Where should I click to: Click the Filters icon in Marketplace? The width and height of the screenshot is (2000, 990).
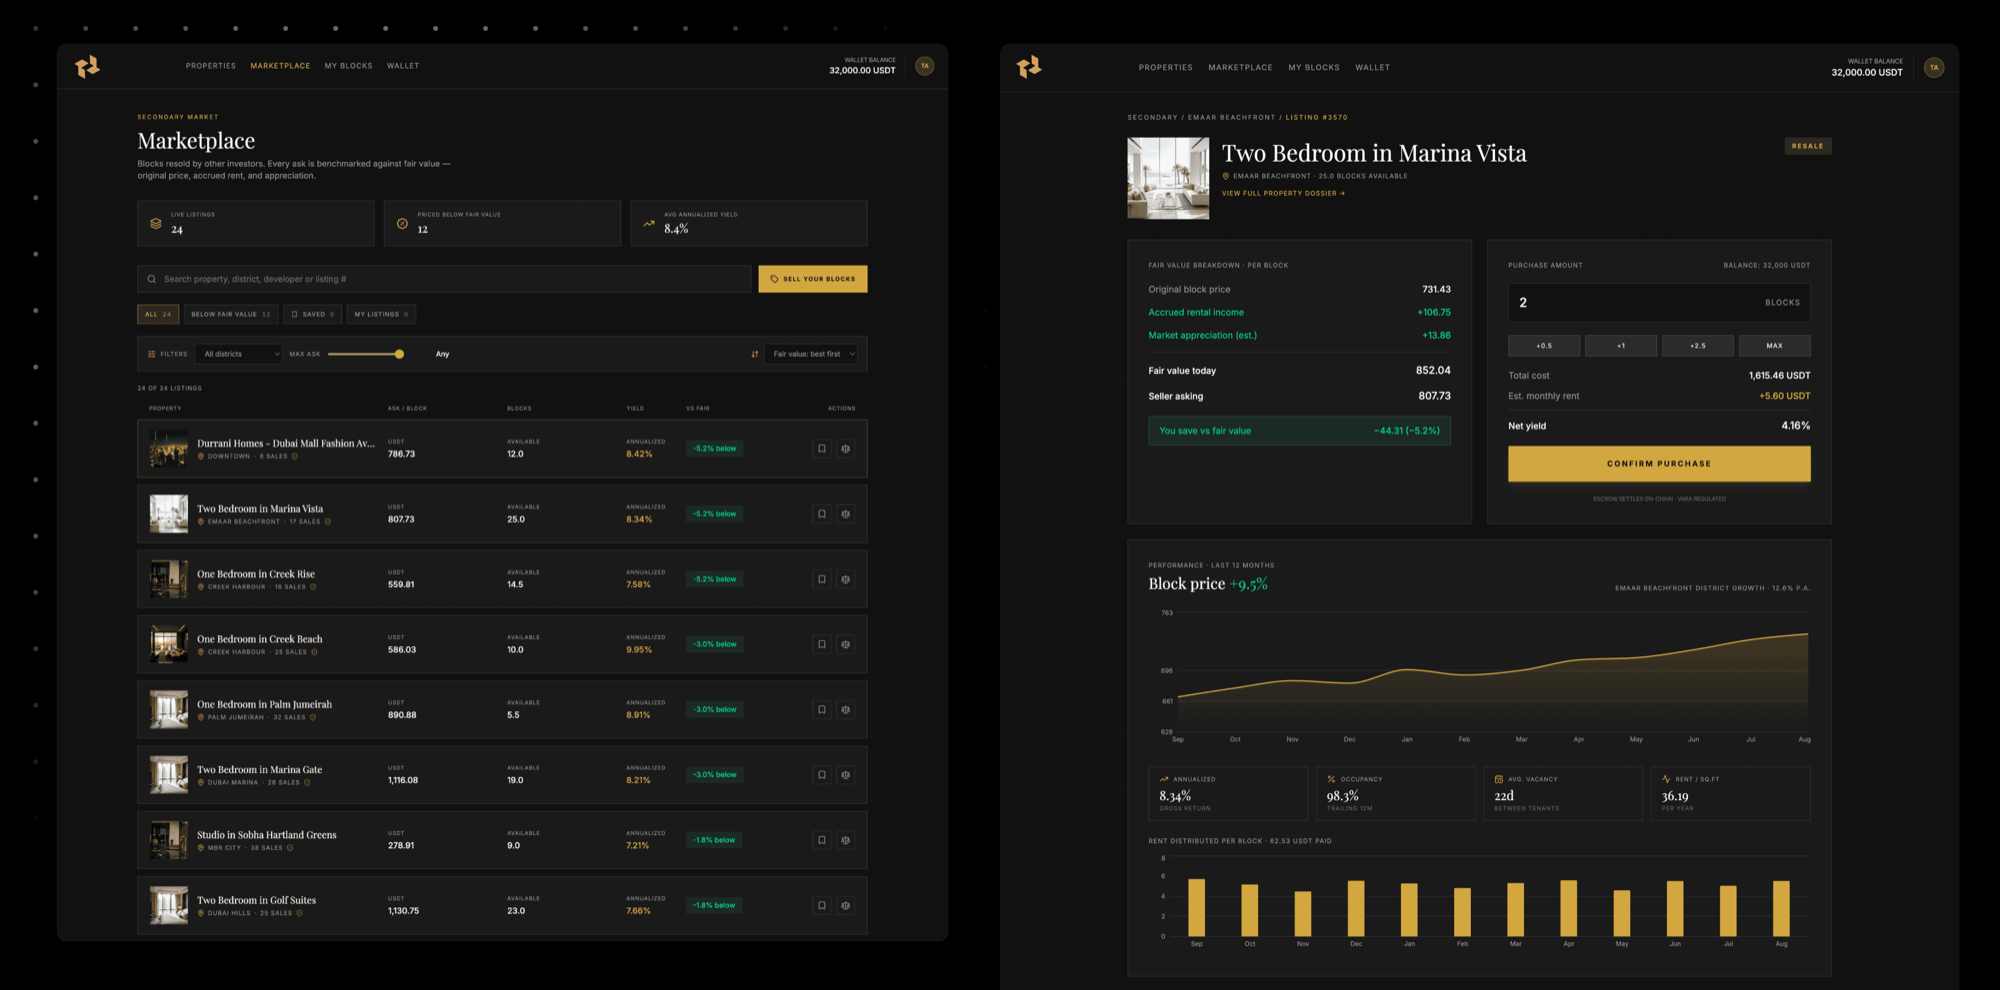[152, 354]
